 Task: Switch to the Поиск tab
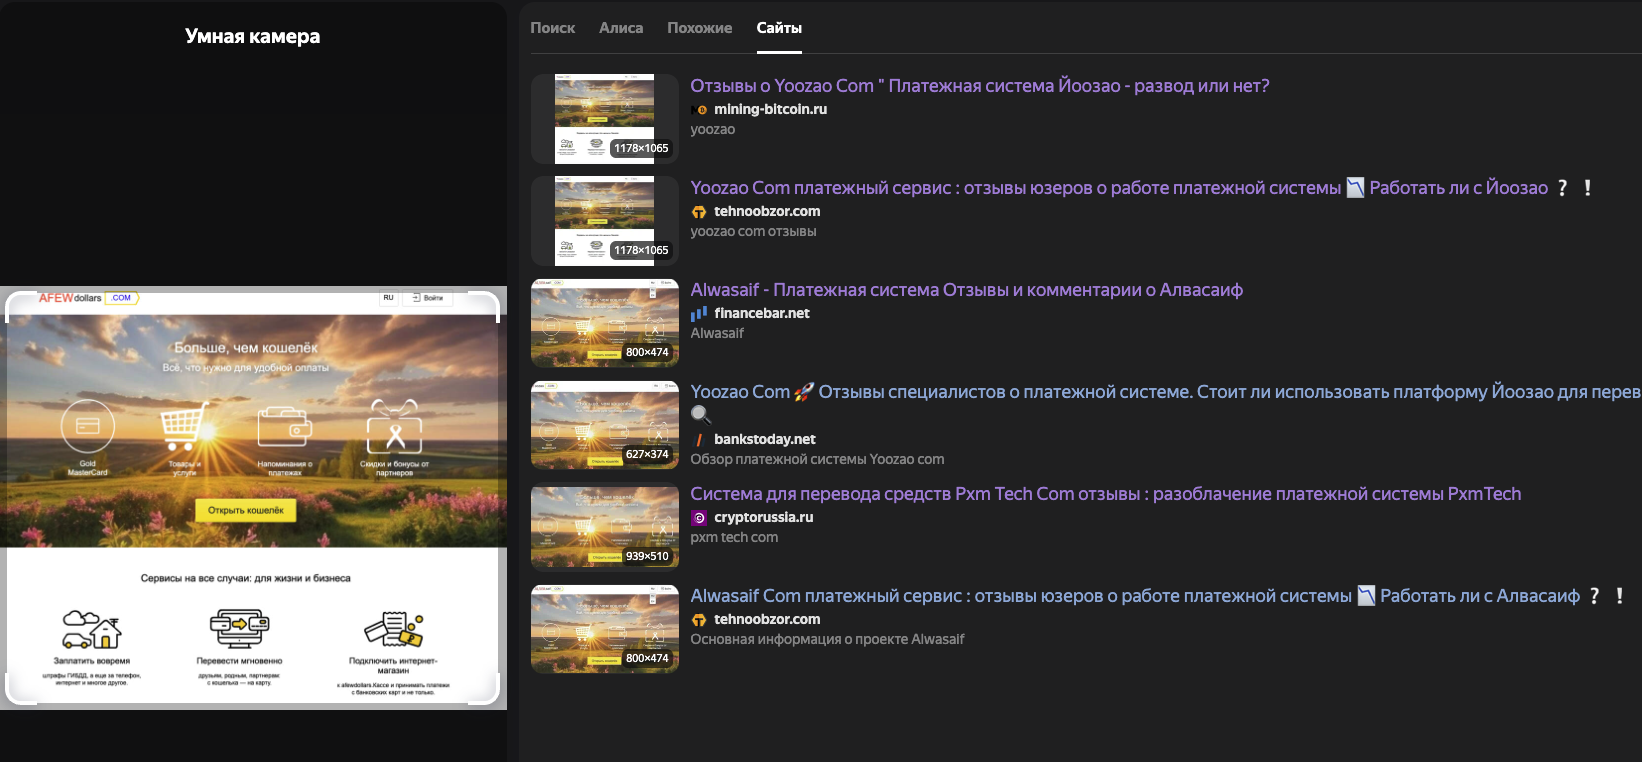552,28
